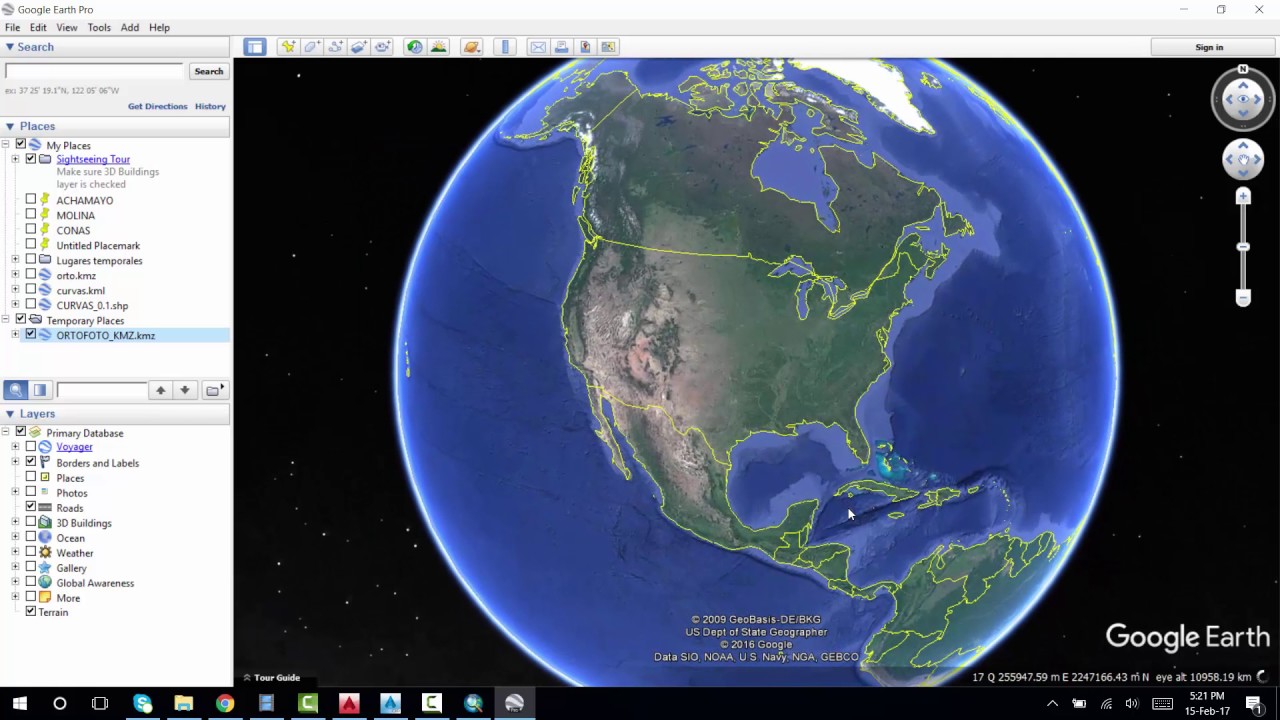The width and height of the screenshot is (1280, 720).
Task: Move selected place down with down arrow
Action: (185, 390)
